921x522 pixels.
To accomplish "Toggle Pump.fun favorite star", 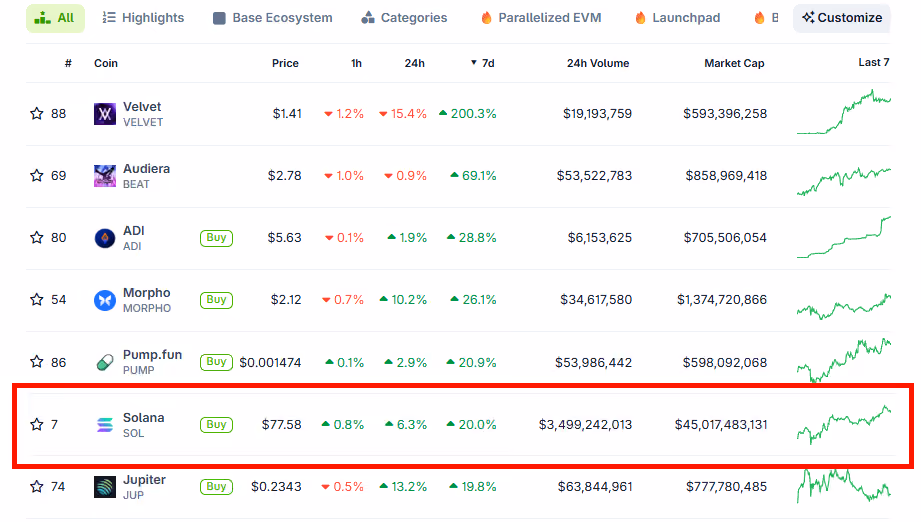I will pos(36,362).
